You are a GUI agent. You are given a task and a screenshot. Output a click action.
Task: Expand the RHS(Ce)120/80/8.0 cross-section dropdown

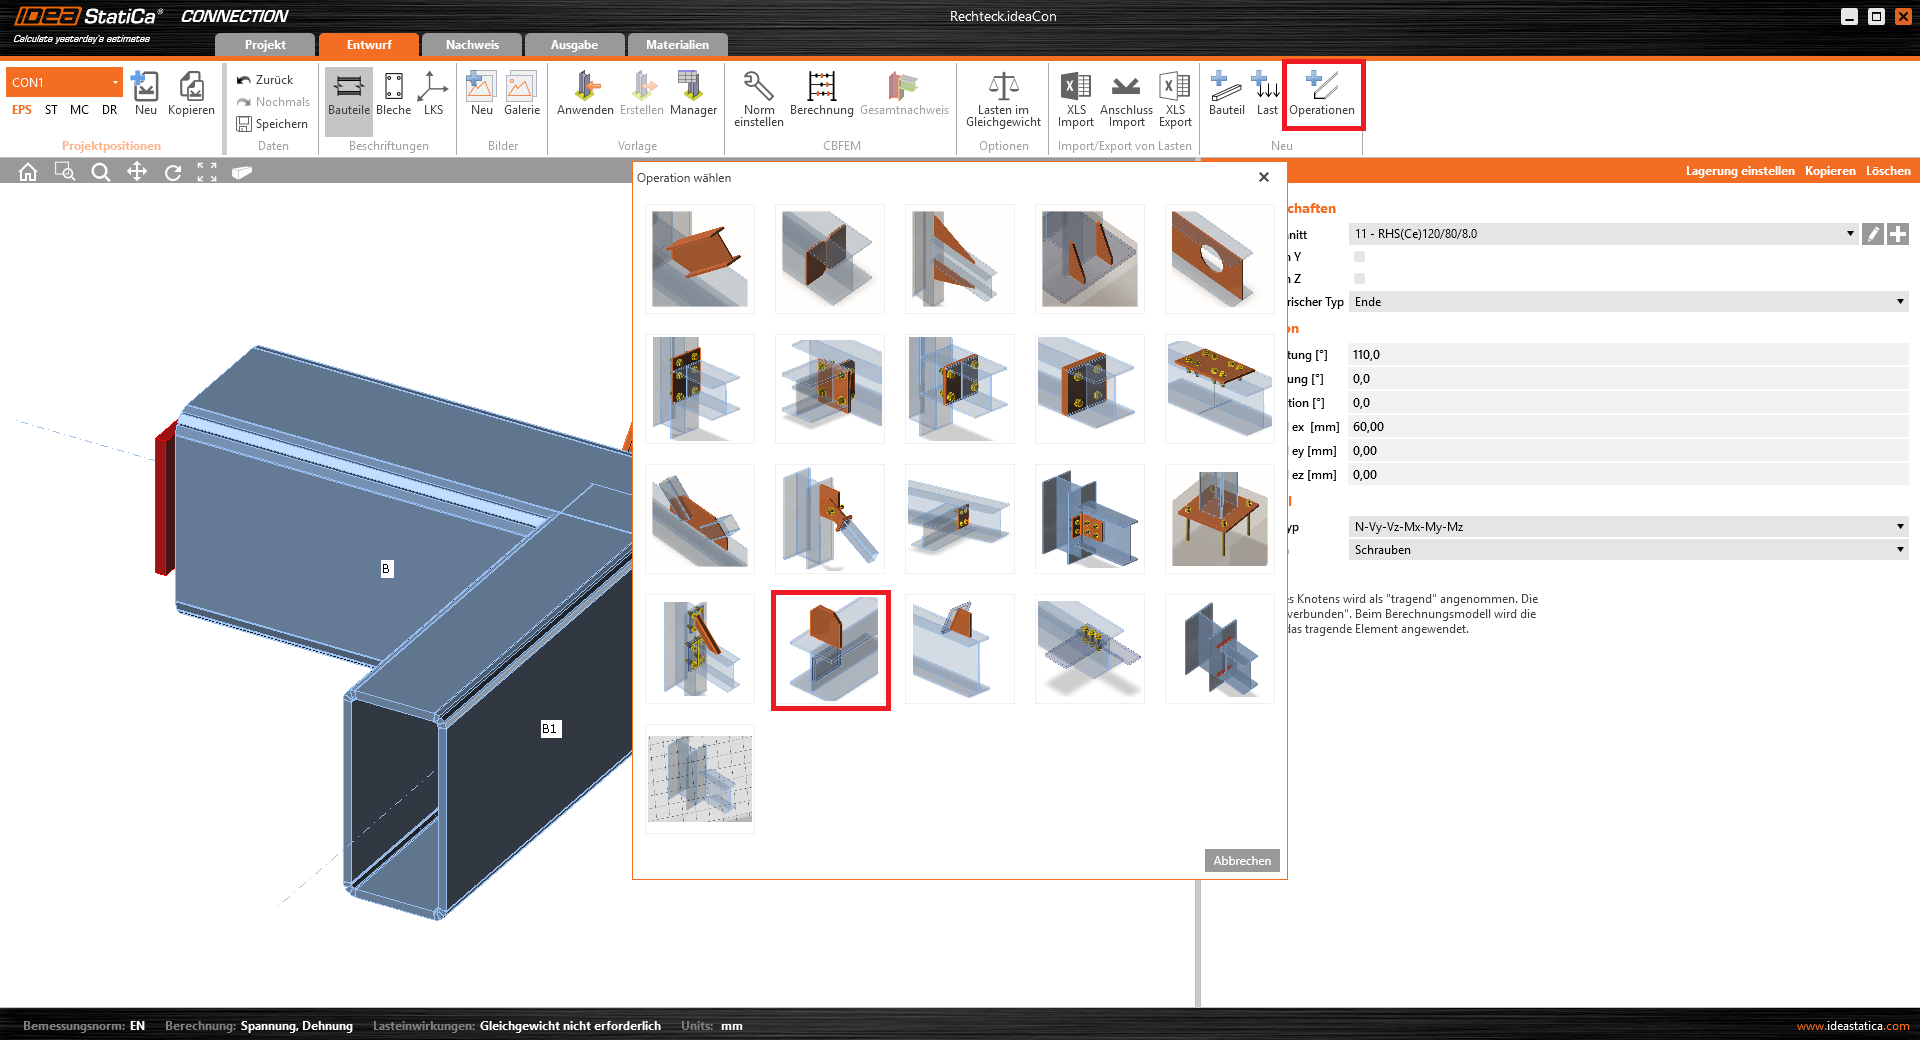coord(1849,234)
